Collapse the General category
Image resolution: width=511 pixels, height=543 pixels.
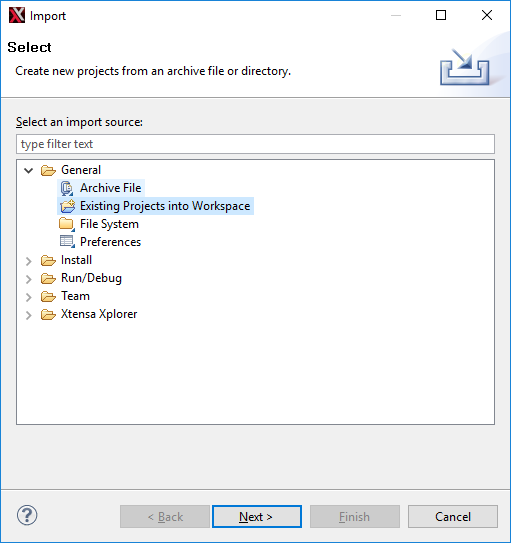[28, 170]
